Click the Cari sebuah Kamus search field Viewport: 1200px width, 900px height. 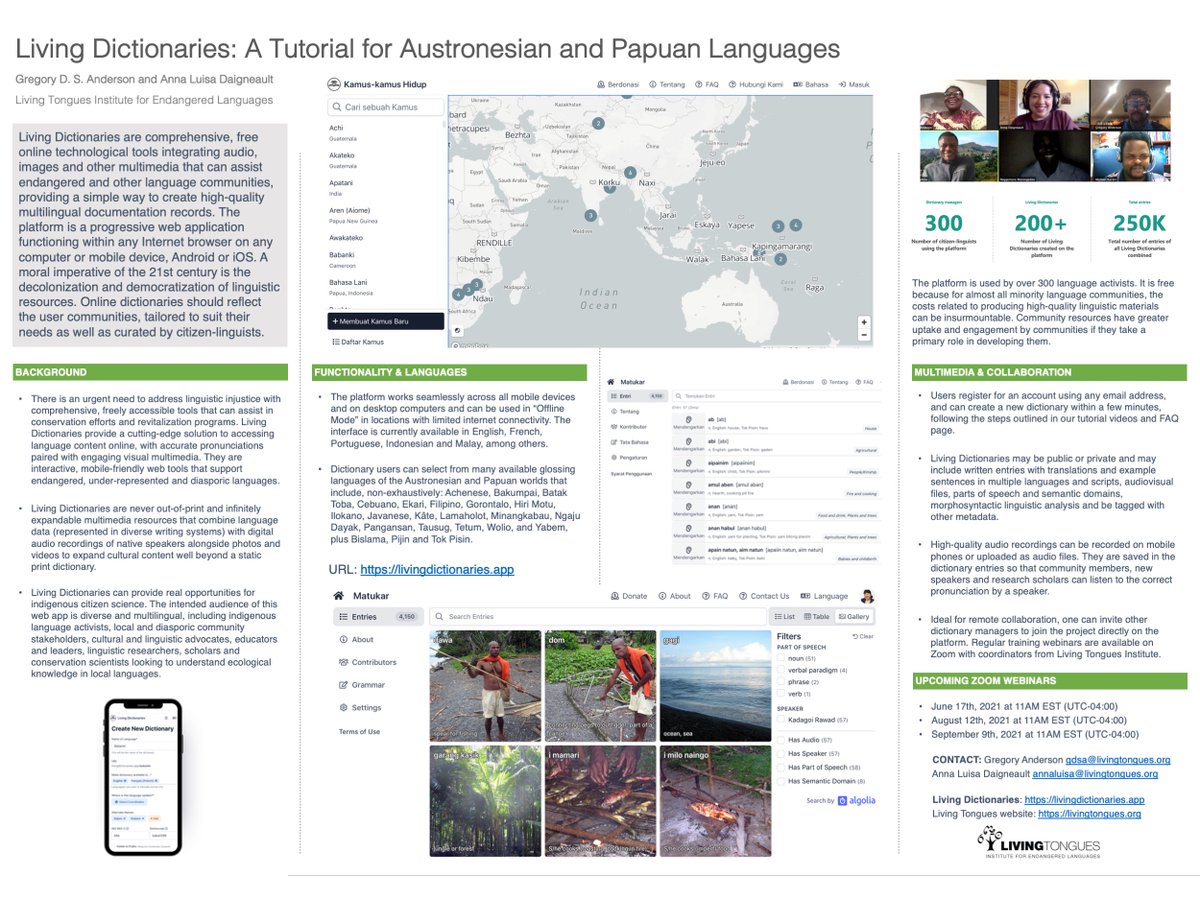pyautogui.click(x=386, y=107)
